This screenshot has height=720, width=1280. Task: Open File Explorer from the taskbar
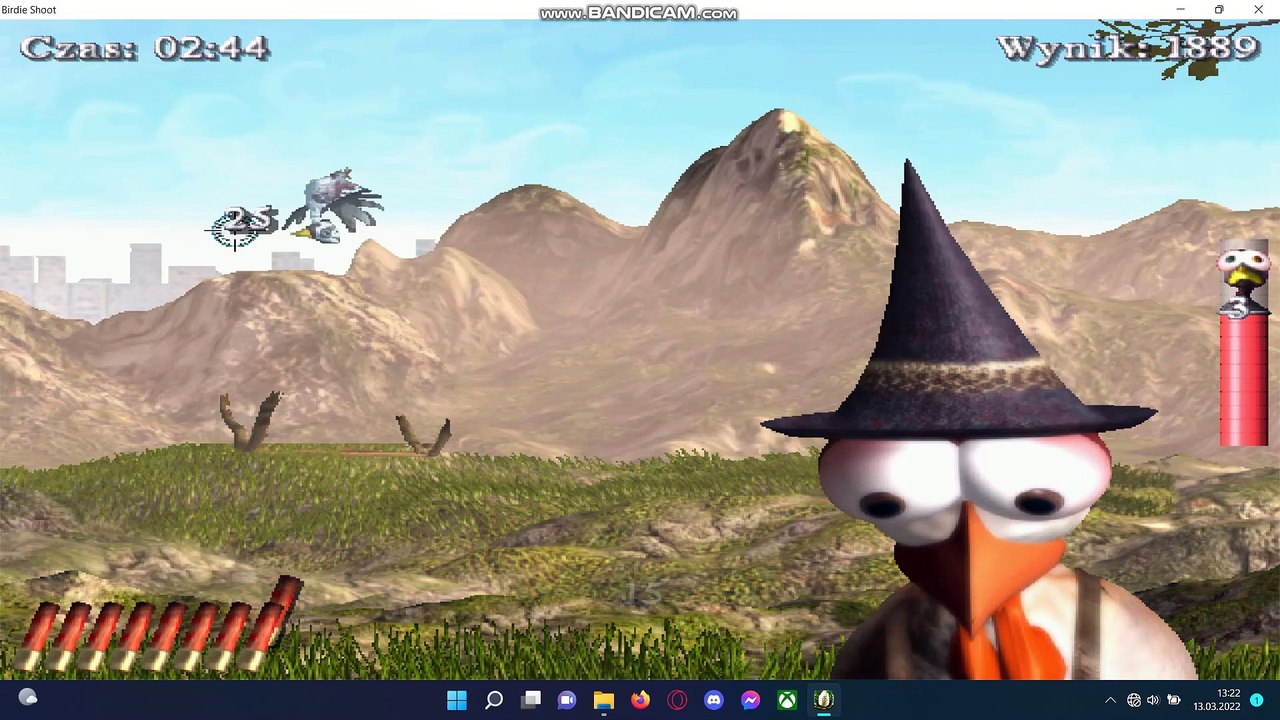click(x=604, y=700)
